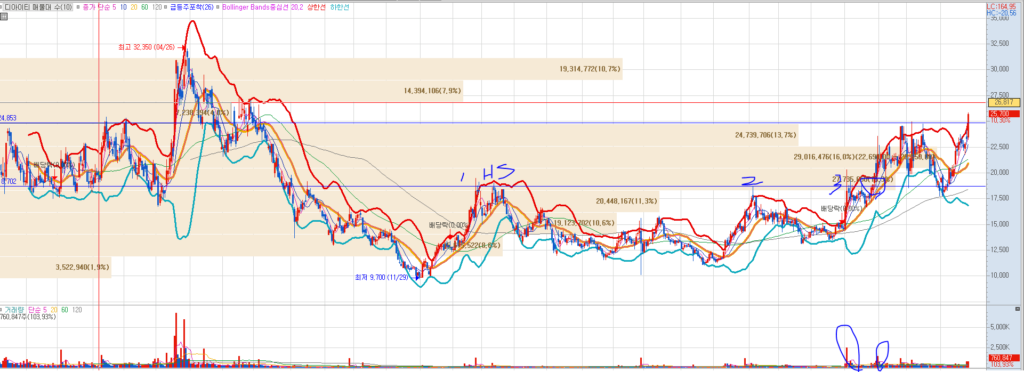
Task: Click the 최고 32,350 (04/26) high label
Action: 147,47
